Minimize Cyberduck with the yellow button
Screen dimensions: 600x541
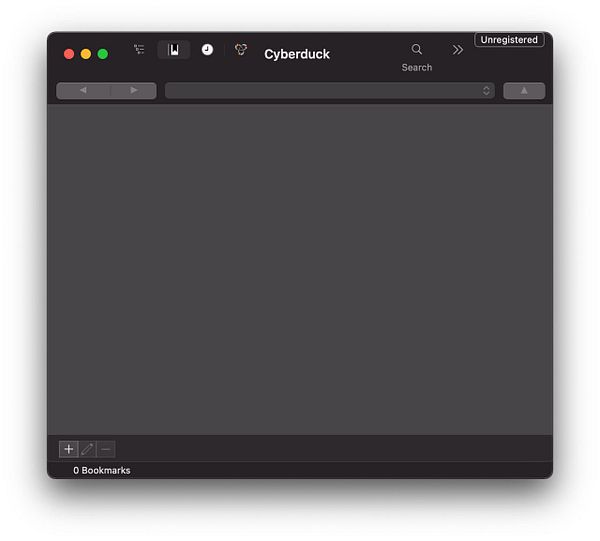tap(86, 54)
